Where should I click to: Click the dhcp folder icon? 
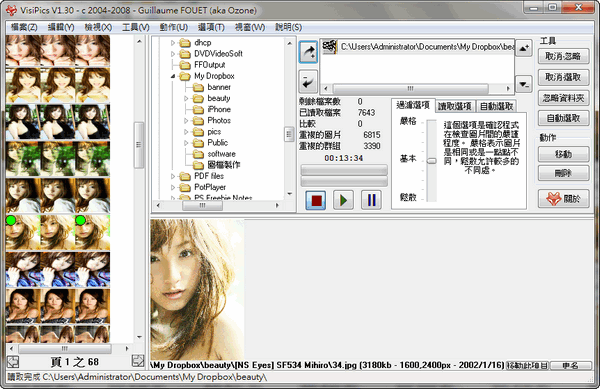point(185,42)
